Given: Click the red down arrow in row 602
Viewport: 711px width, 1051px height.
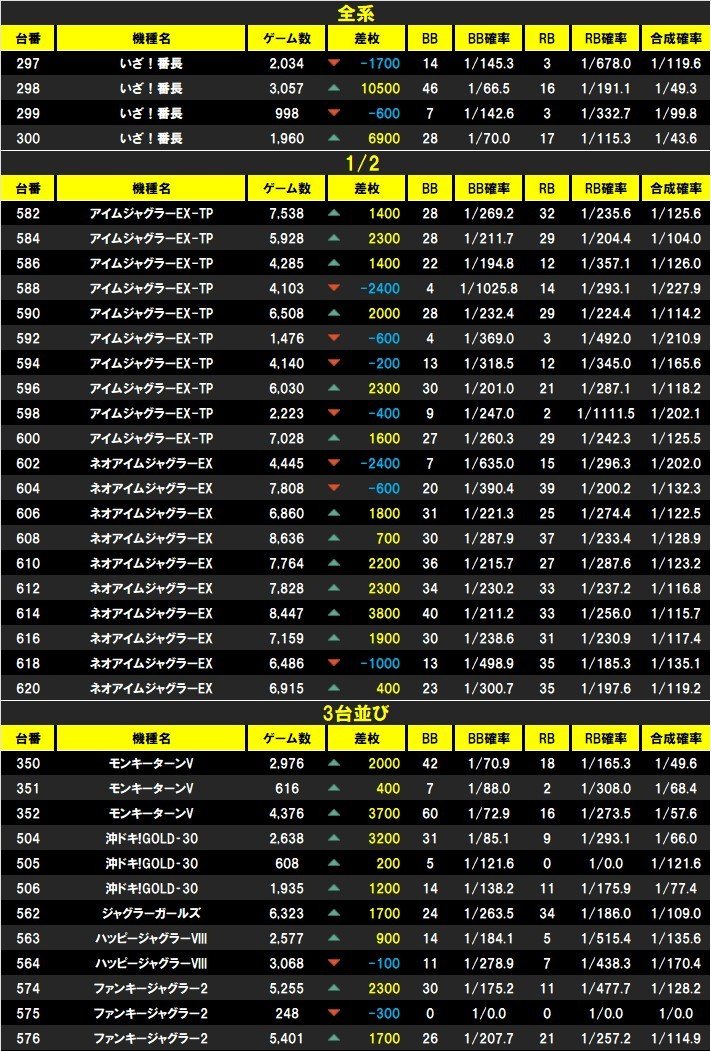Looking at the screenshot, I should coord(334,463).
